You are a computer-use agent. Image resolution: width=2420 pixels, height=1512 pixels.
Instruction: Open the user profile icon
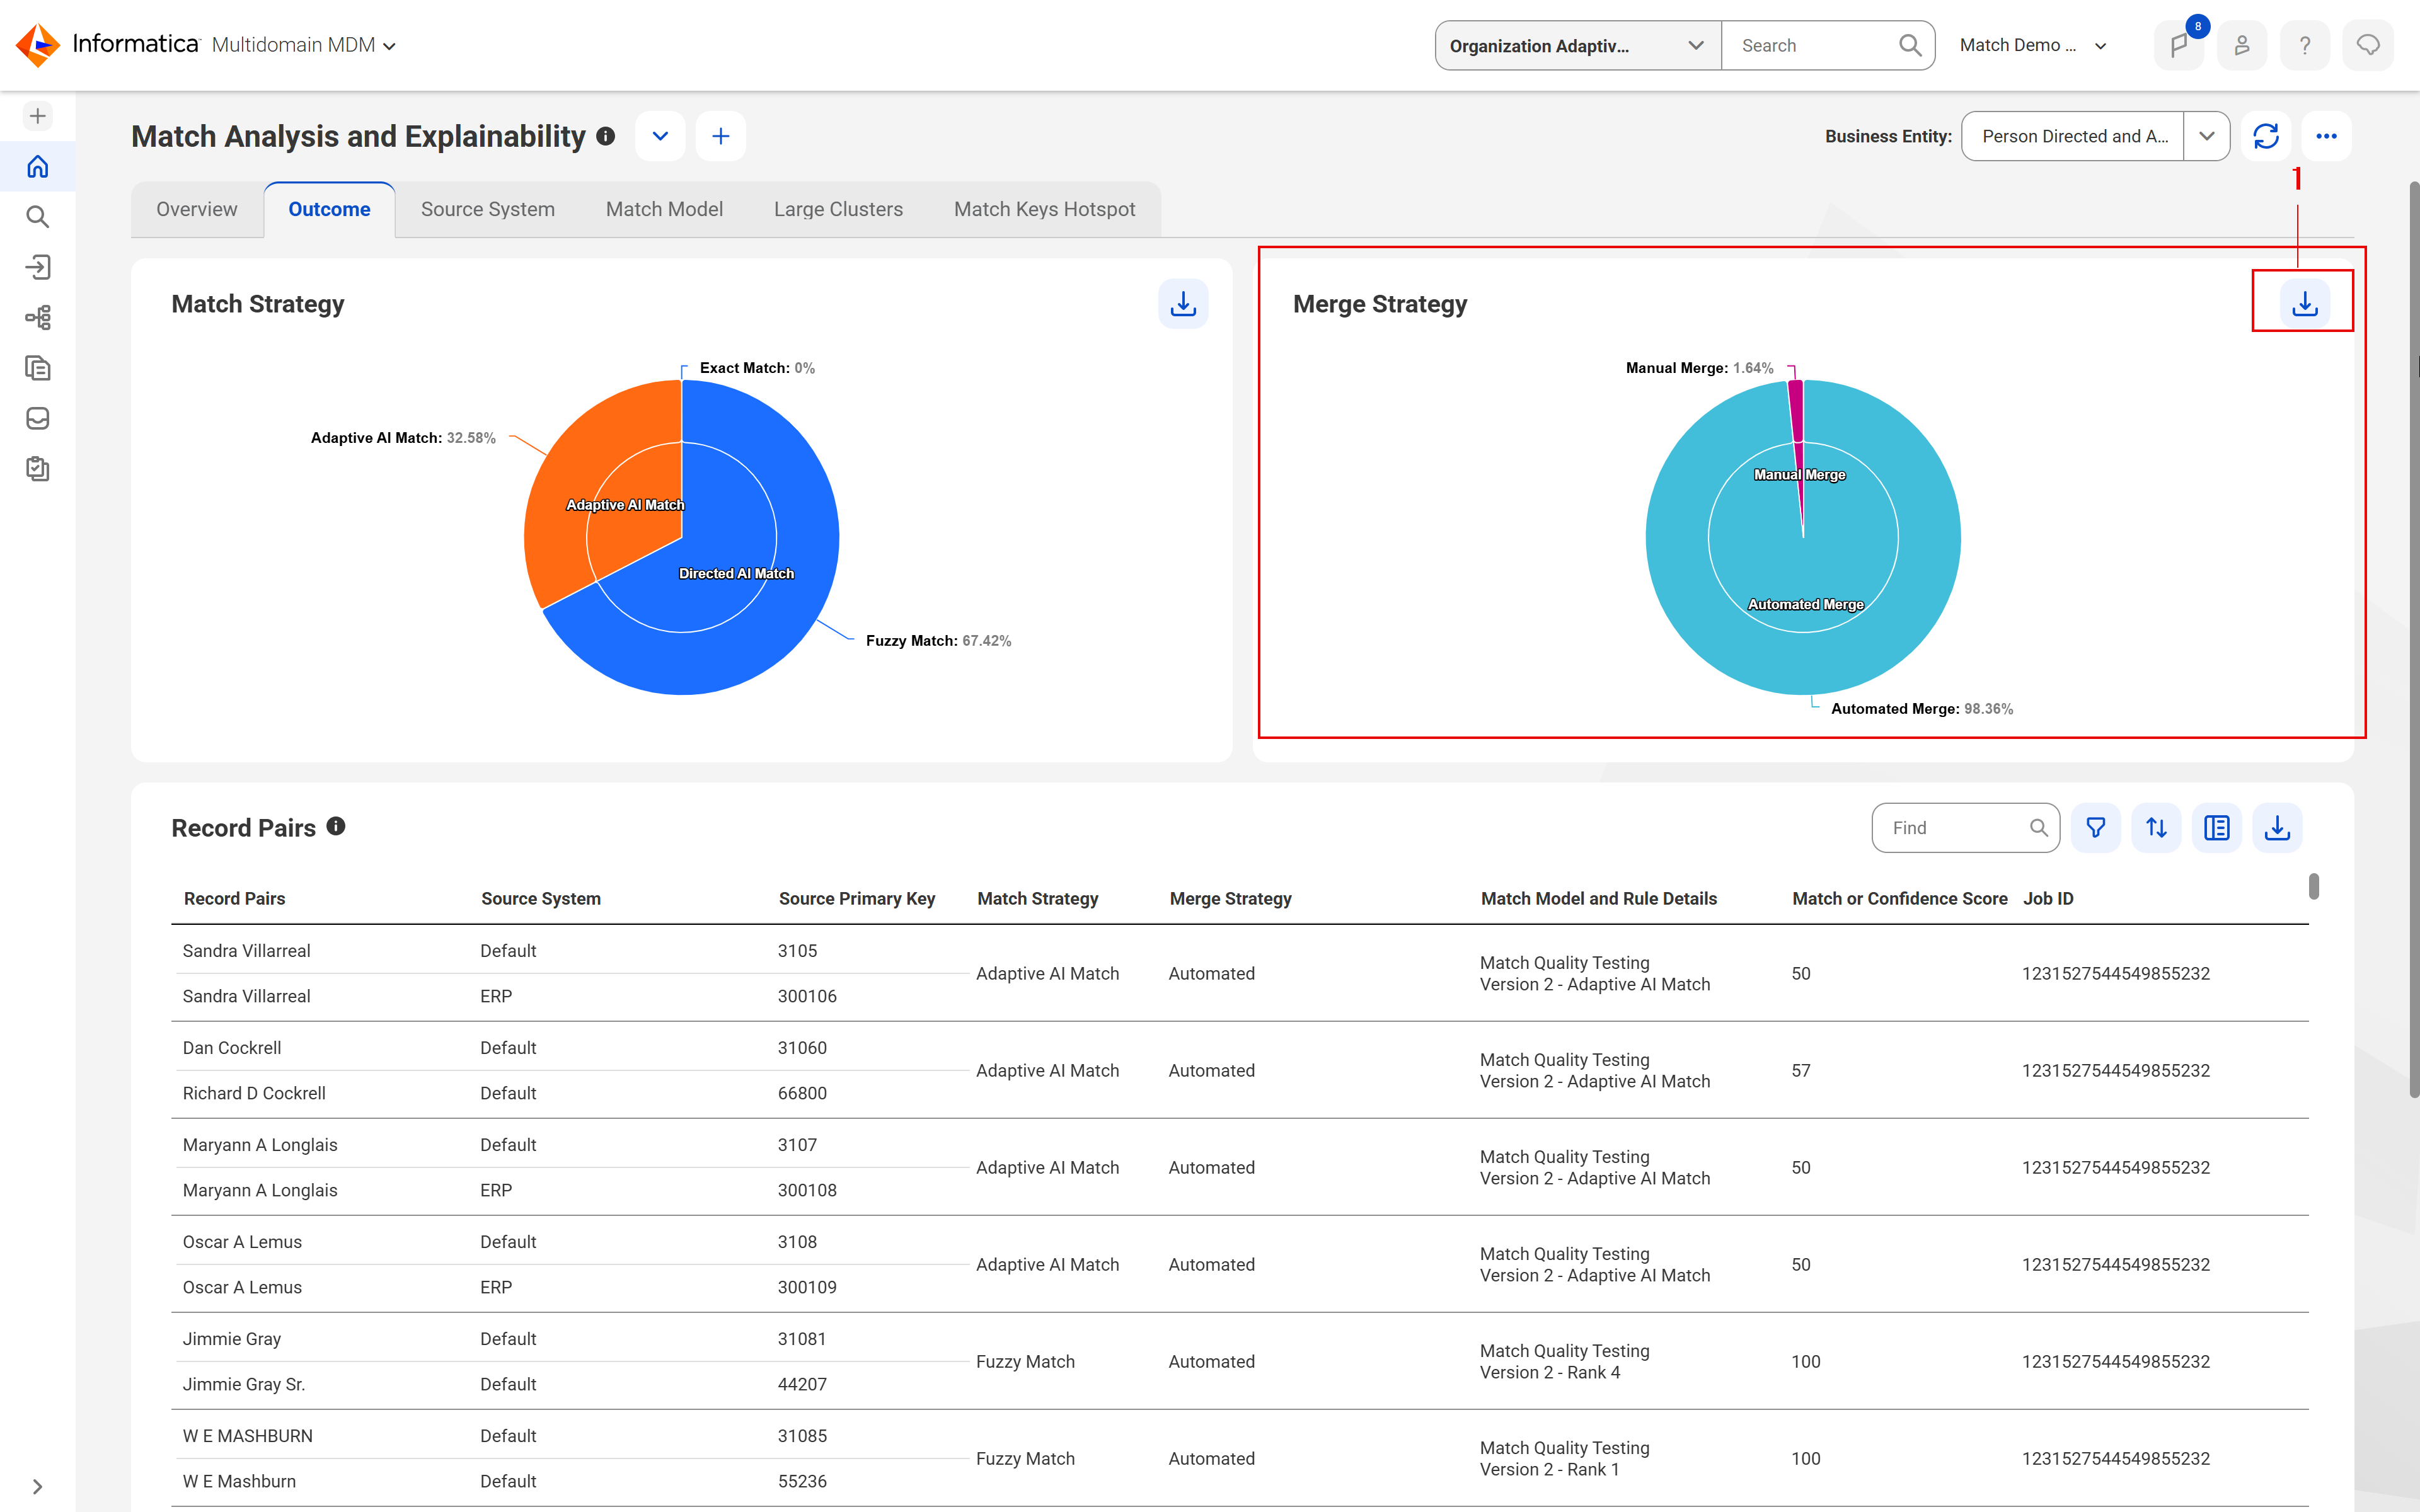(x=2242, y=45)
